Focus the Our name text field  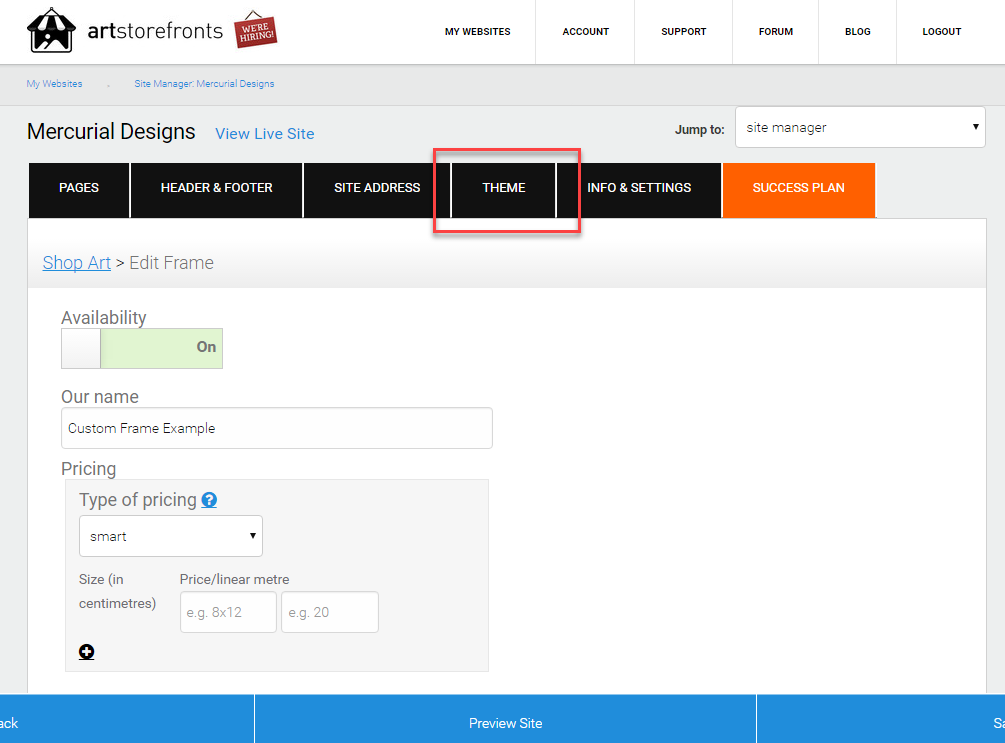pyautogui.click(x=277, y=428)
